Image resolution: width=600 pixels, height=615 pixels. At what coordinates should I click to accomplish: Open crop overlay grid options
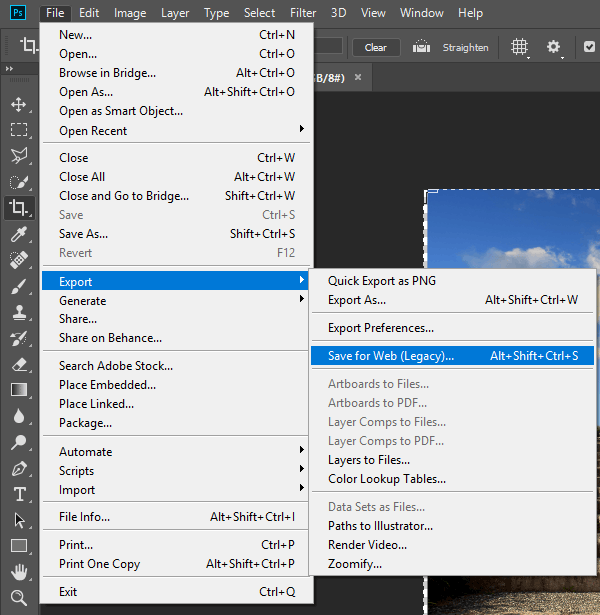point(520,47)
